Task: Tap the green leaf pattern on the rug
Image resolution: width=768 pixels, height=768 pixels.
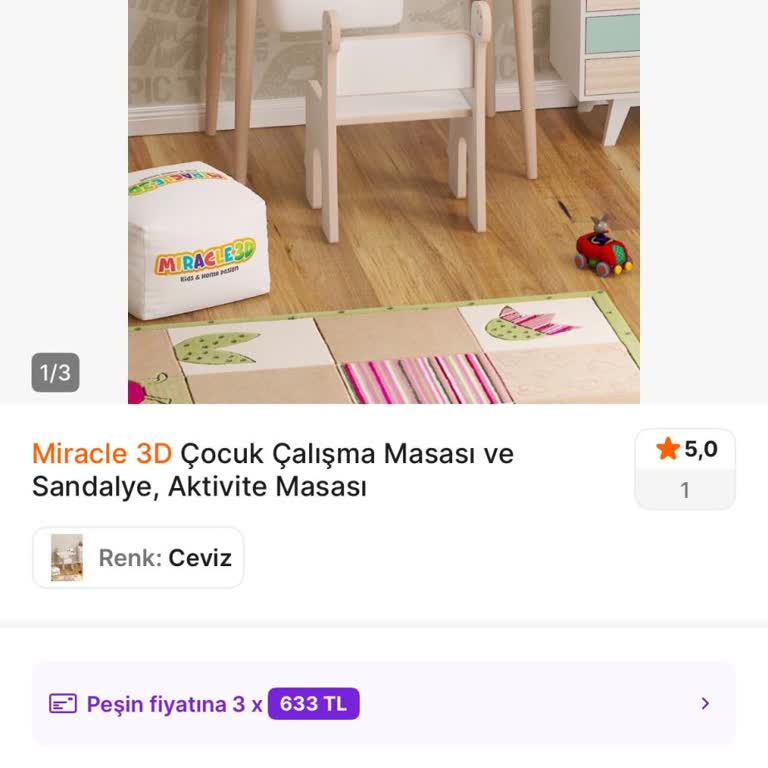Action: click(x=216, y=348)
